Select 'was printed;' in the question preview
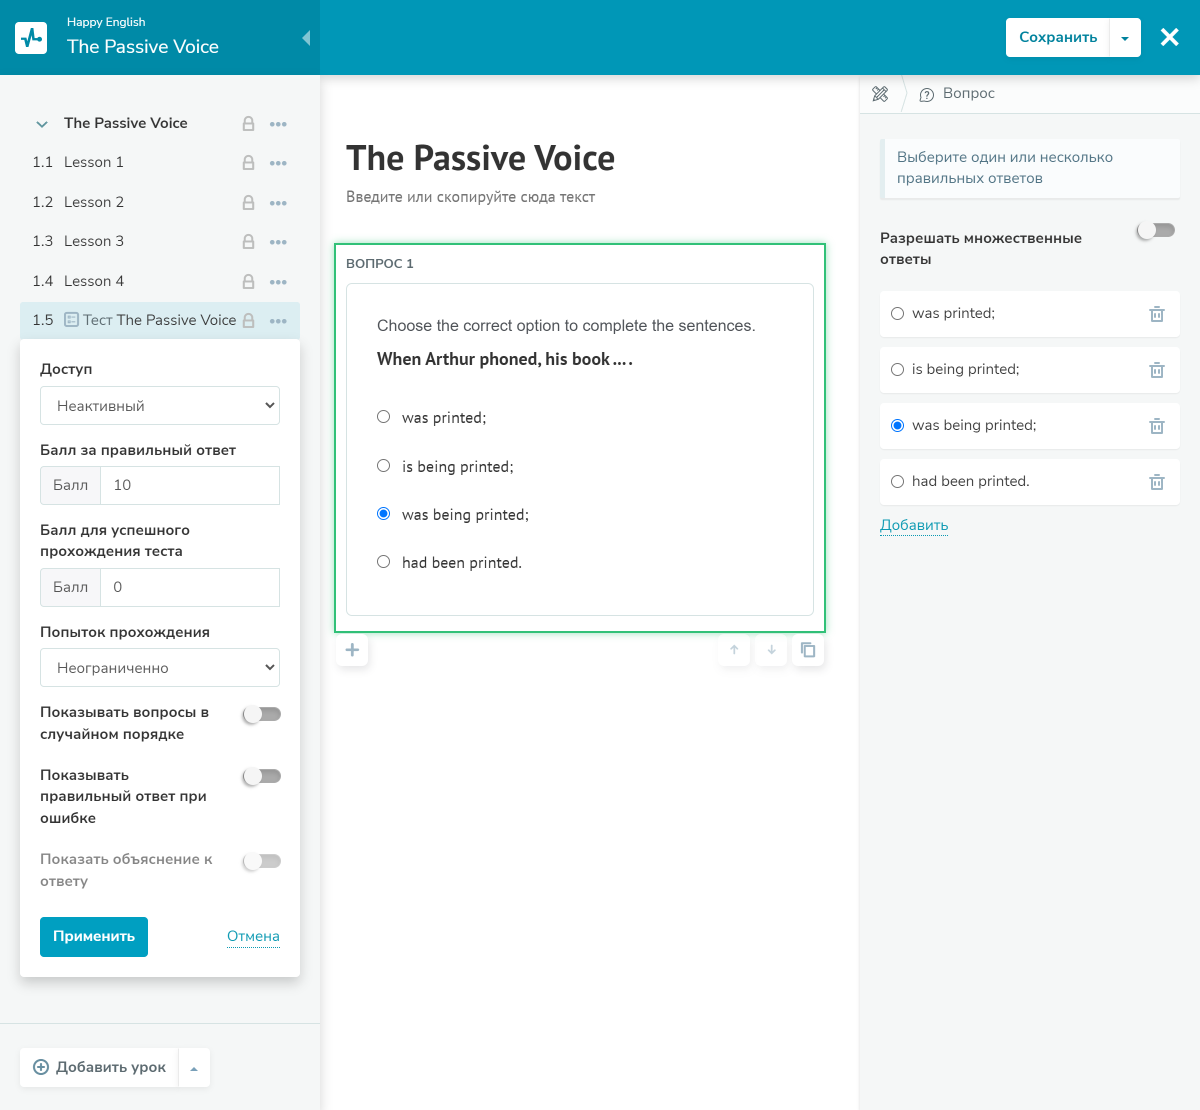 pos(383,417)
